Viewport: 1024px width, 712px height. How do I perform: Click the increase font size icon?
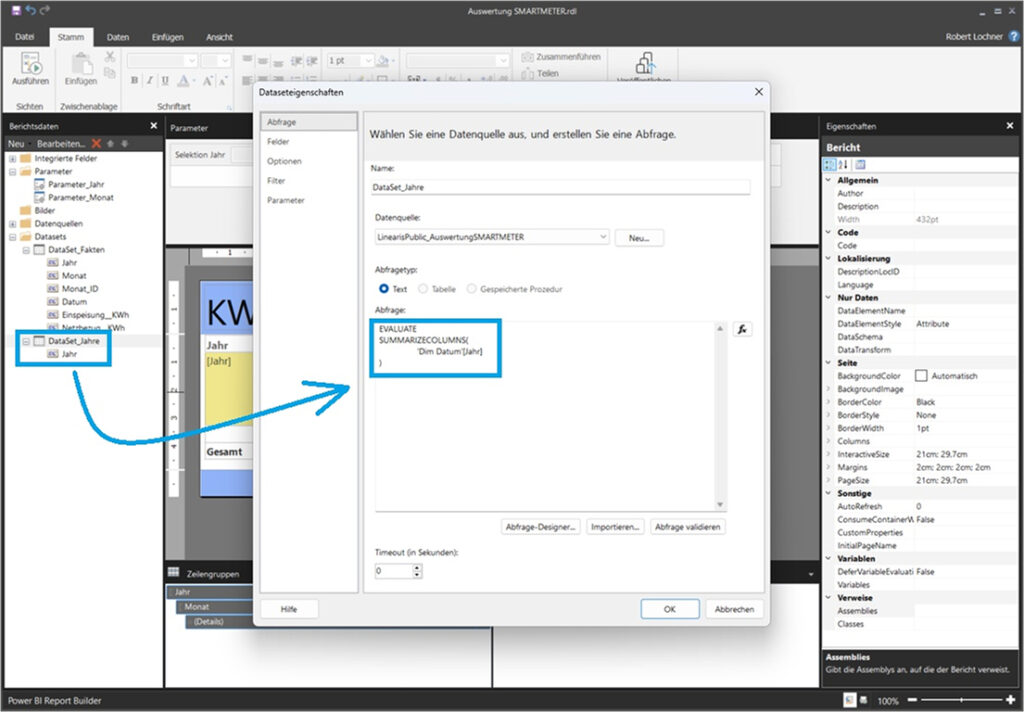[x=207, y=80]
